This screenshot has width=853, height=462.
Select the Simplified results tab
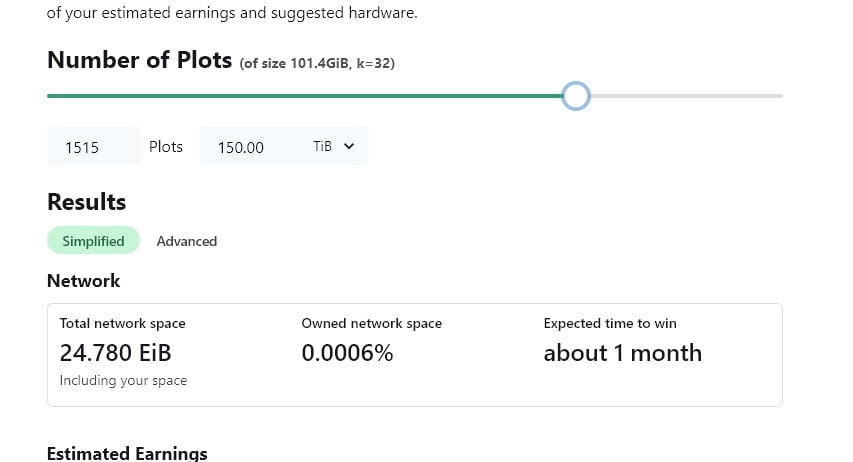pyautogui.click(x=94, y=241)
